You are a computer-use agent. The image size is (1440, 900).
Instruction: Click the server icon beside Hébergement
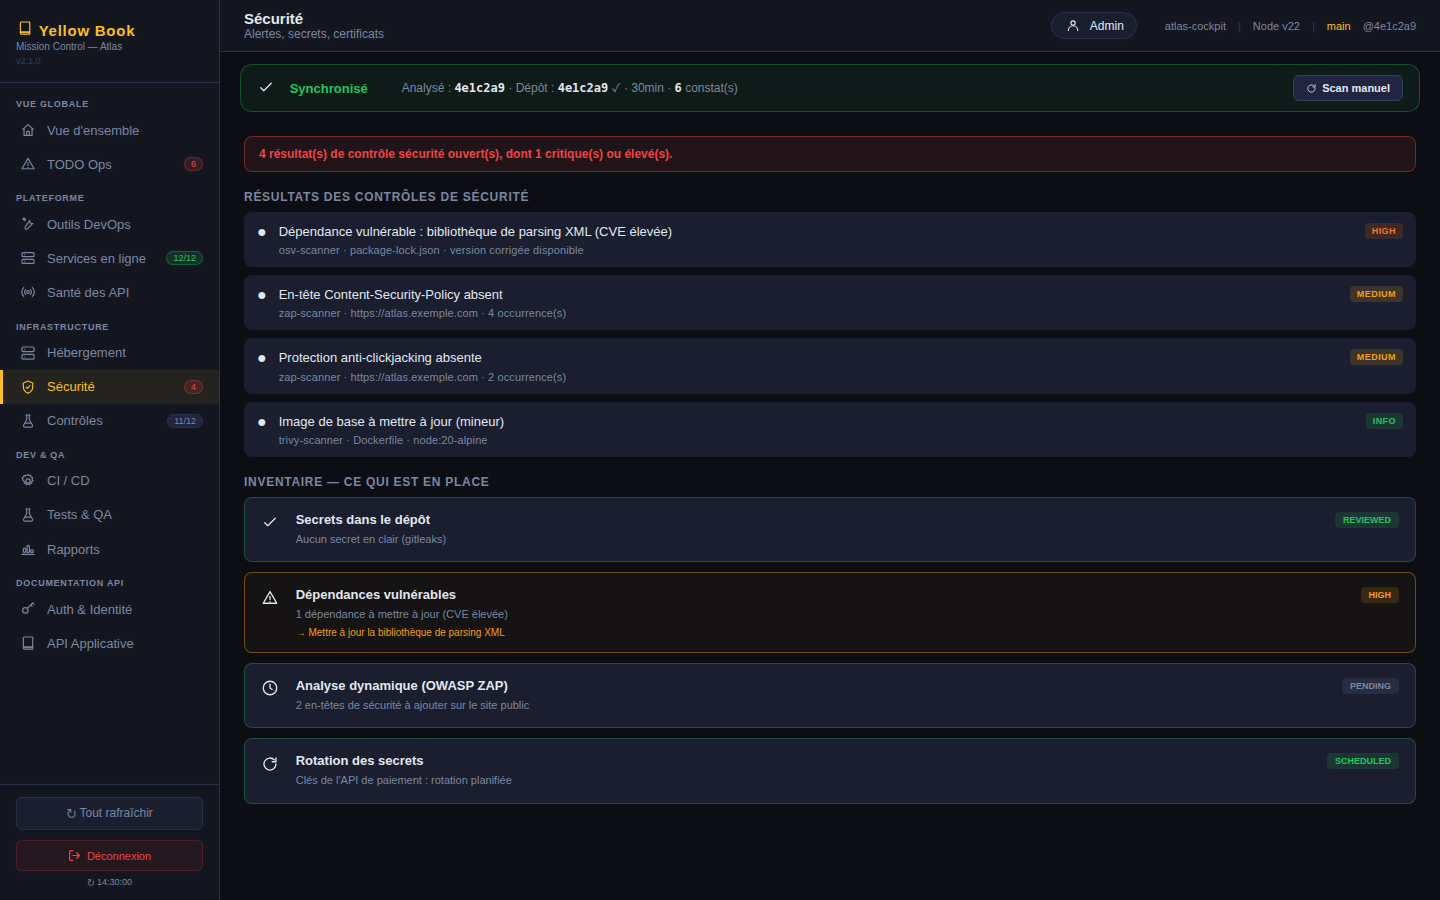(28, 353)
